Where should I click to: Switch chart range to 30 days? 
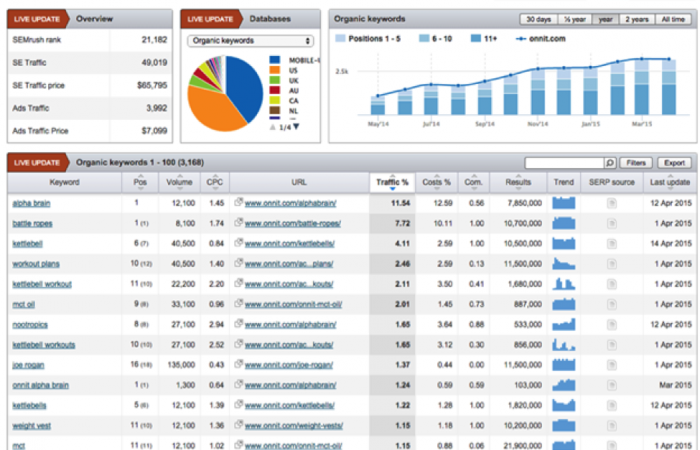[538, 19]
